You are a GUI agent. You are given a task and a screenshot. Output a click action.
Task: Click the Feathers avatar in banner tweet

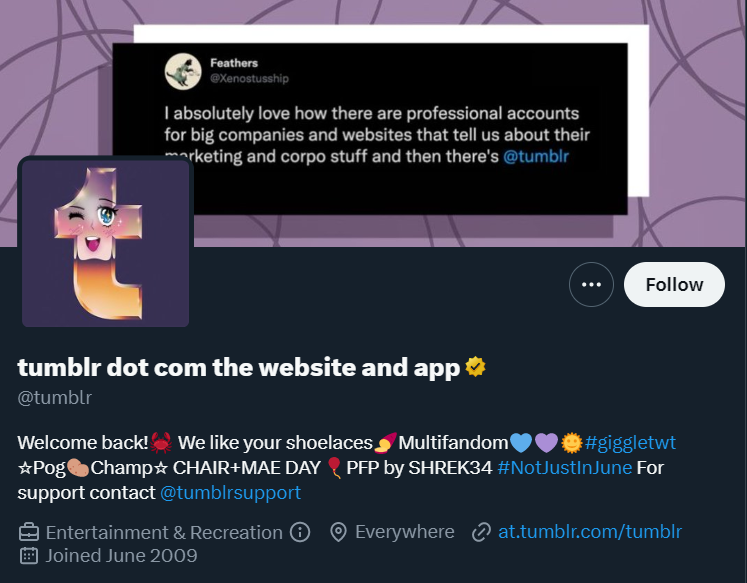(x=180, y=70)
